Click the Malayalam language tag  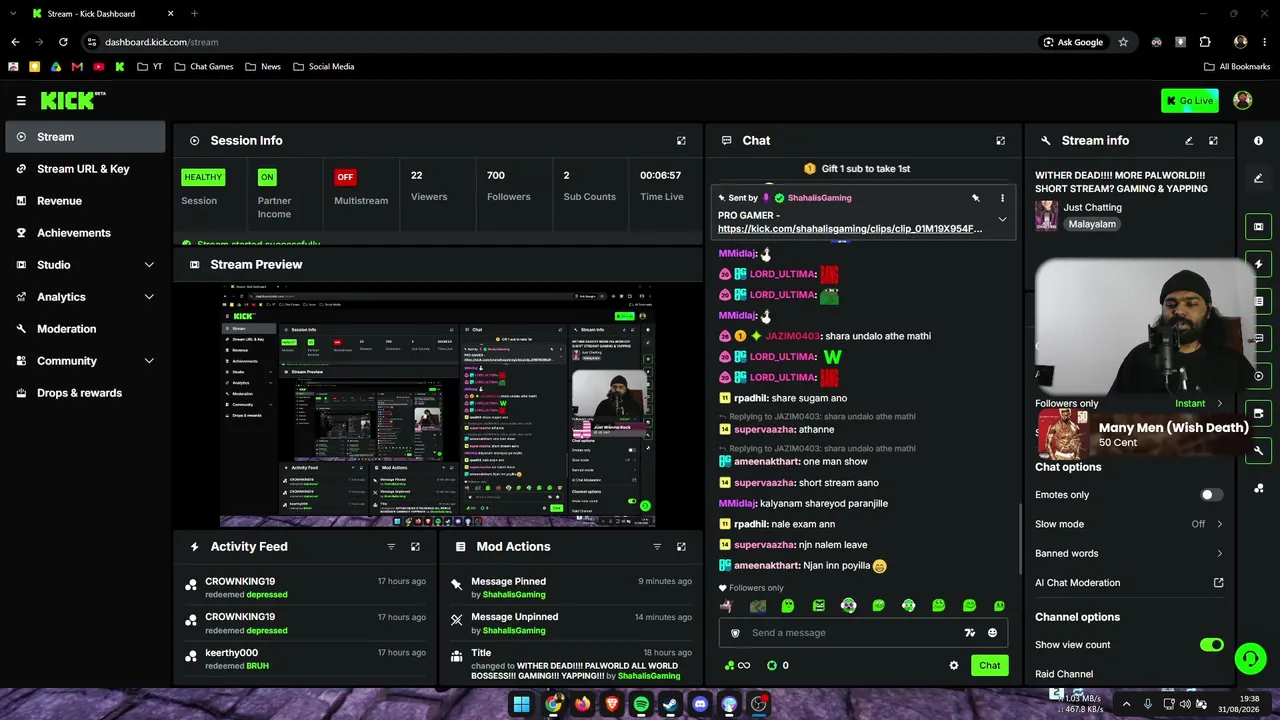pyautogui.click(x=1092, y=225)
